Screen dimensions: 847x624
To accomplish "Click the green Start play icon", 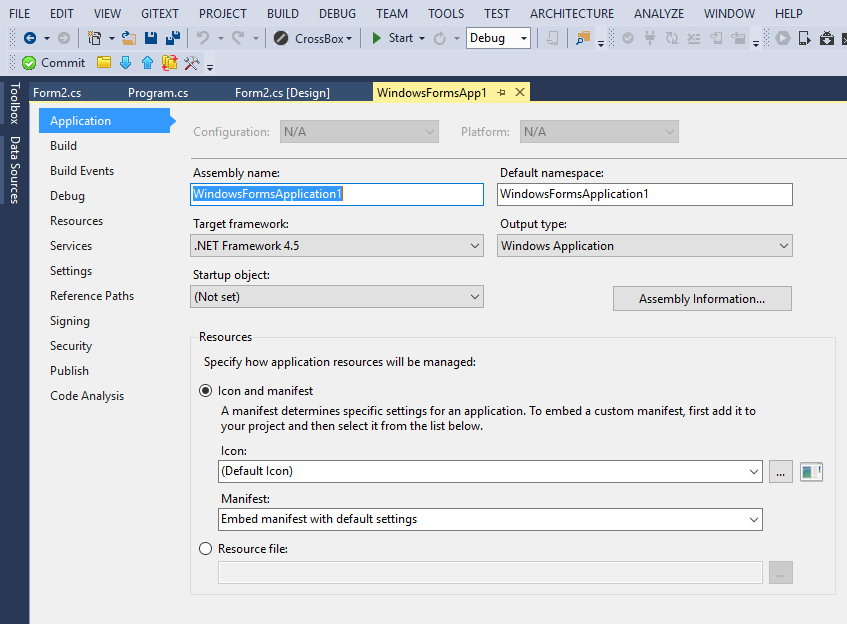I will tap(377, 38).
